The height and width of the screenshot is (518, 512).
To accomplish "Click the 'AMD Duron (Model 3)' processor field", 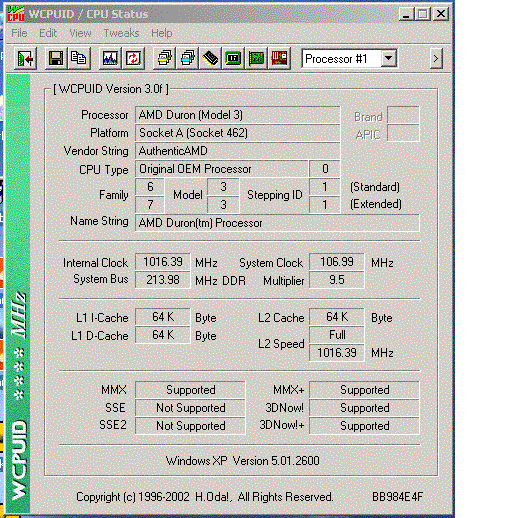I will pos(238,115).
